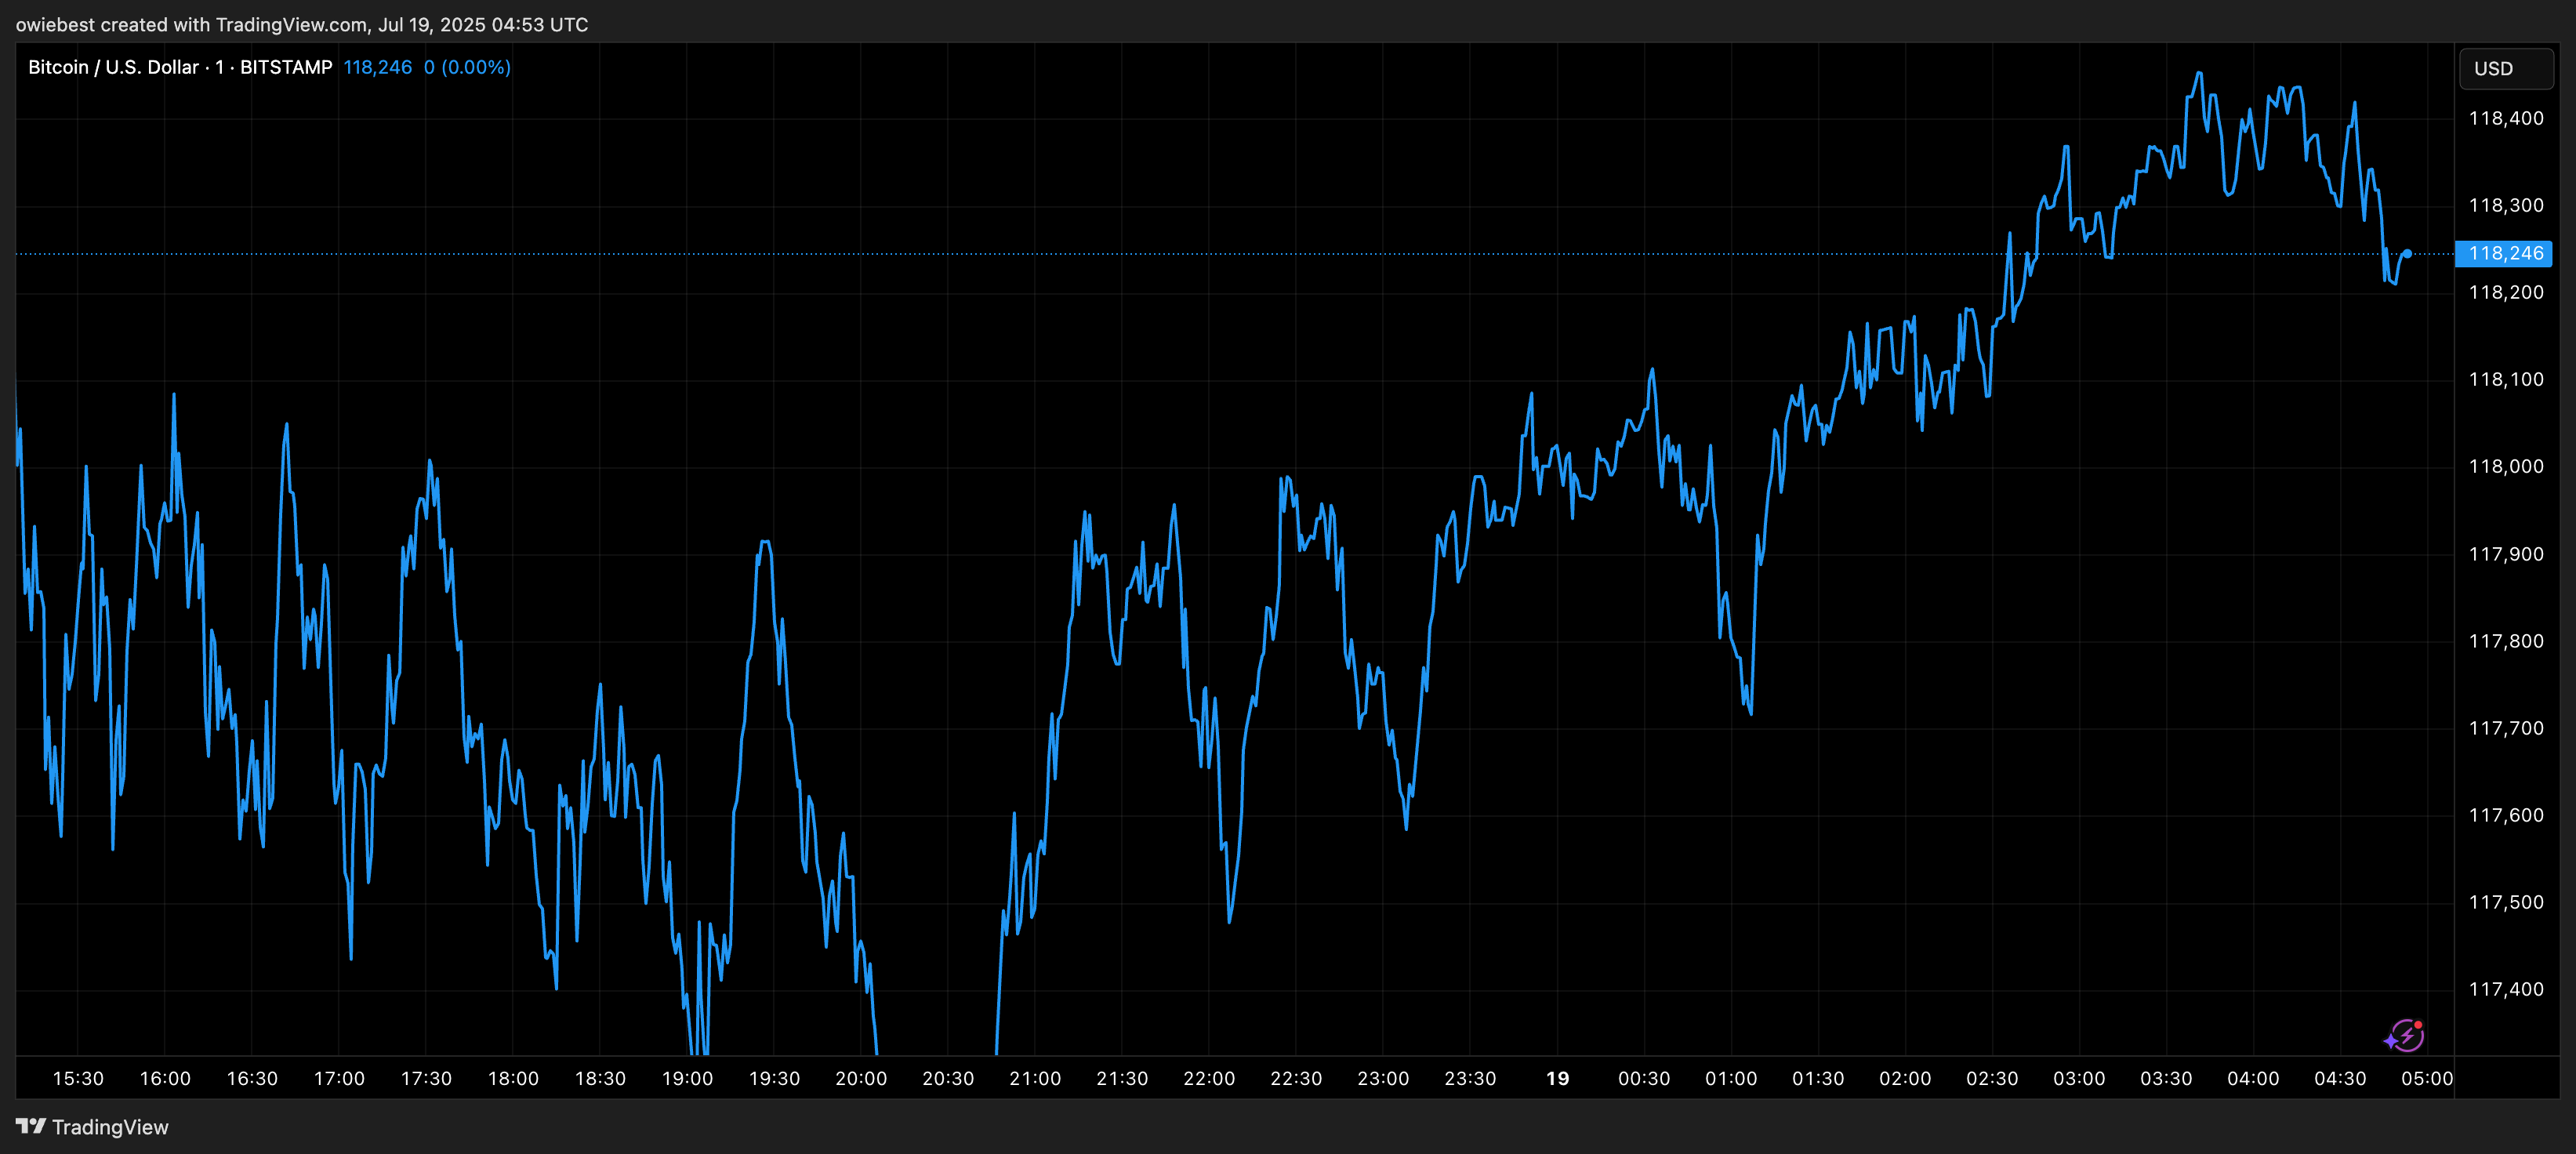The image size is (2576, 1154).
Task: Click the 02:00 time axis label
Action: 1905,1079
